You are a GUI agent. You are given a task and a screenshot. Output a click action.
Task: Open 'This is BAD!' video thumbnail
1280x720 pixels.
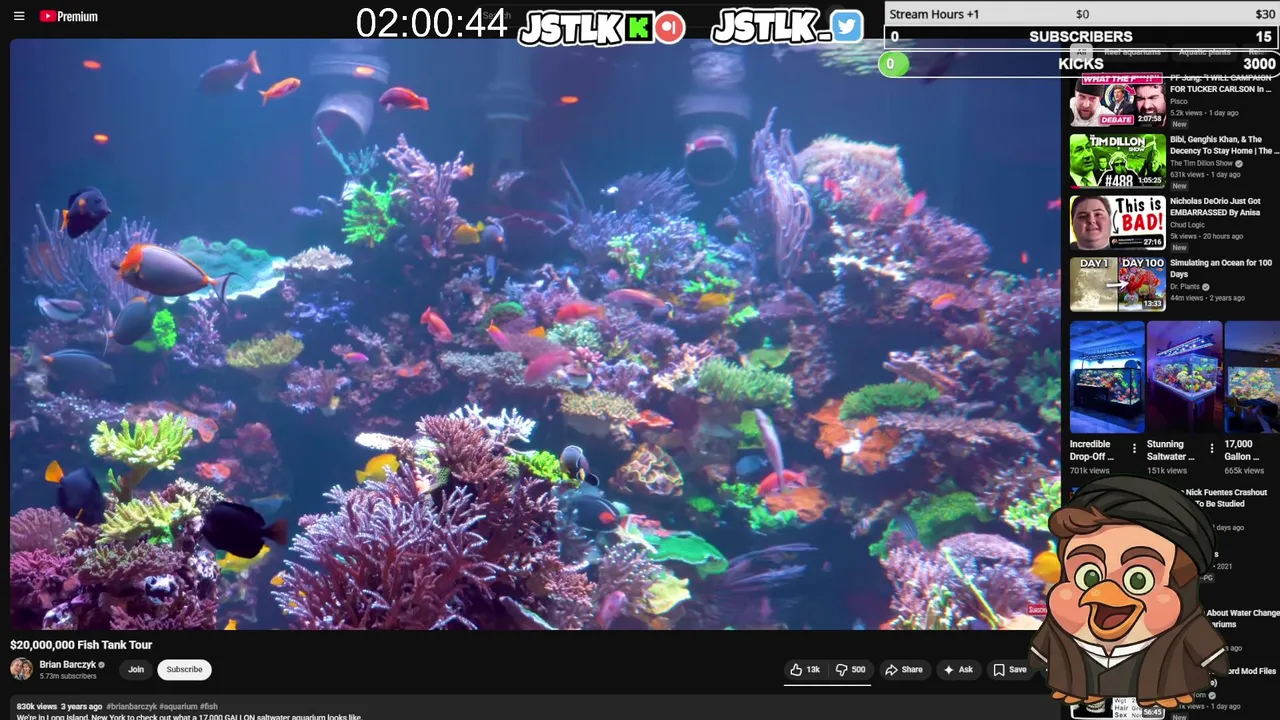(x=1117, y=222)
